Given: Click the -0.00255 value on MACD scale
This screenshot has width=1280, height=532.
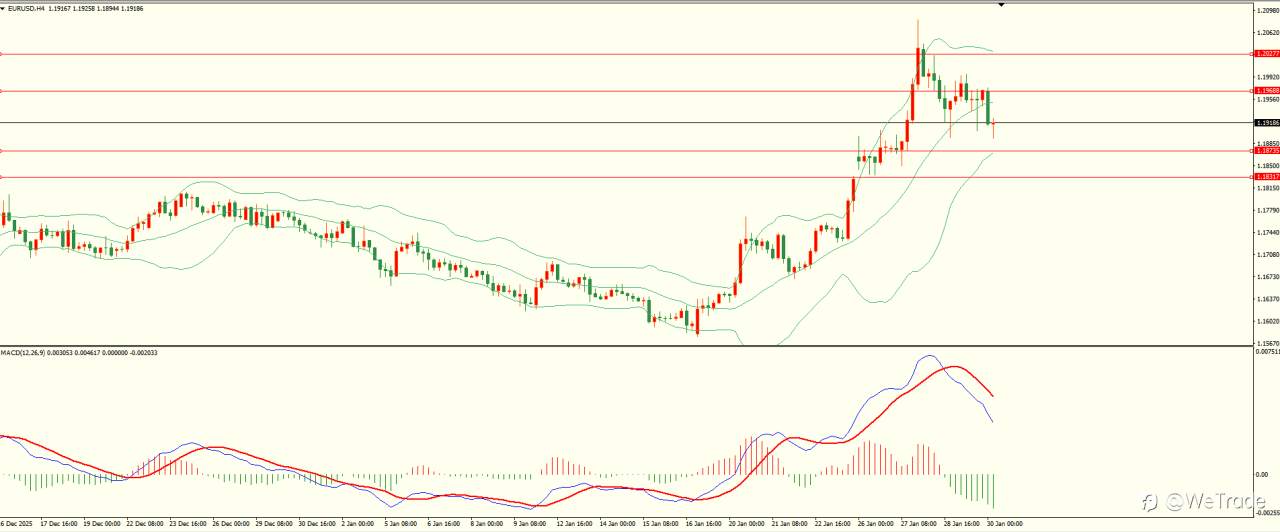Looking at the screenshot, I should point(1266,513).
